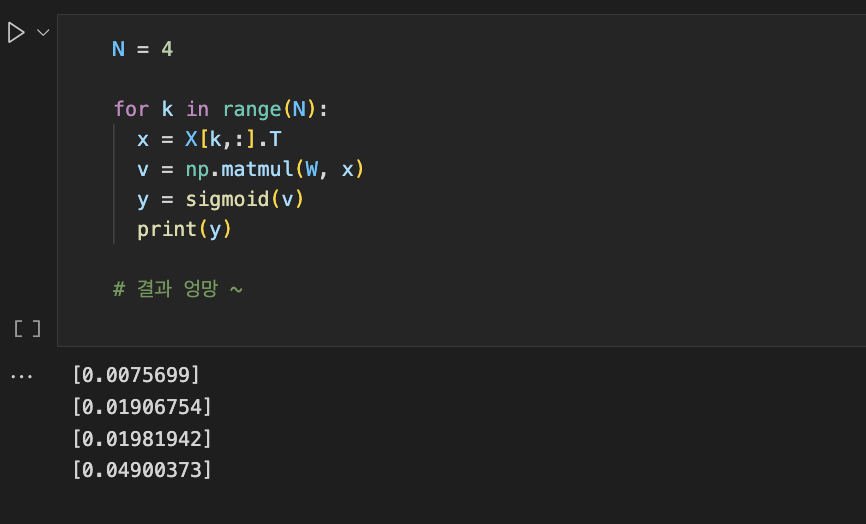The width and height of the screenshot is (866, 524).
Task: Click the line 'N = 4'
Action: 142,49
